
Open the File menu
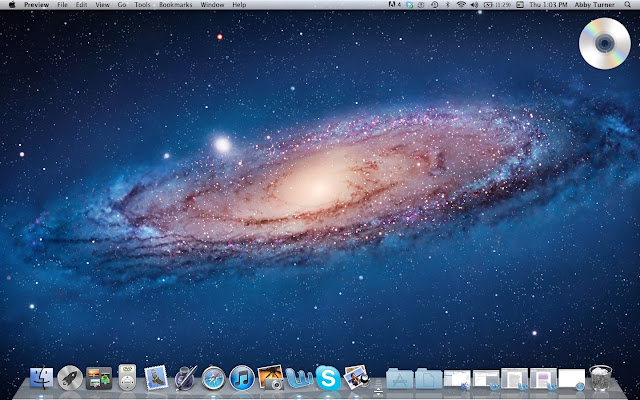pyautogui.click(x=62, y=5)
